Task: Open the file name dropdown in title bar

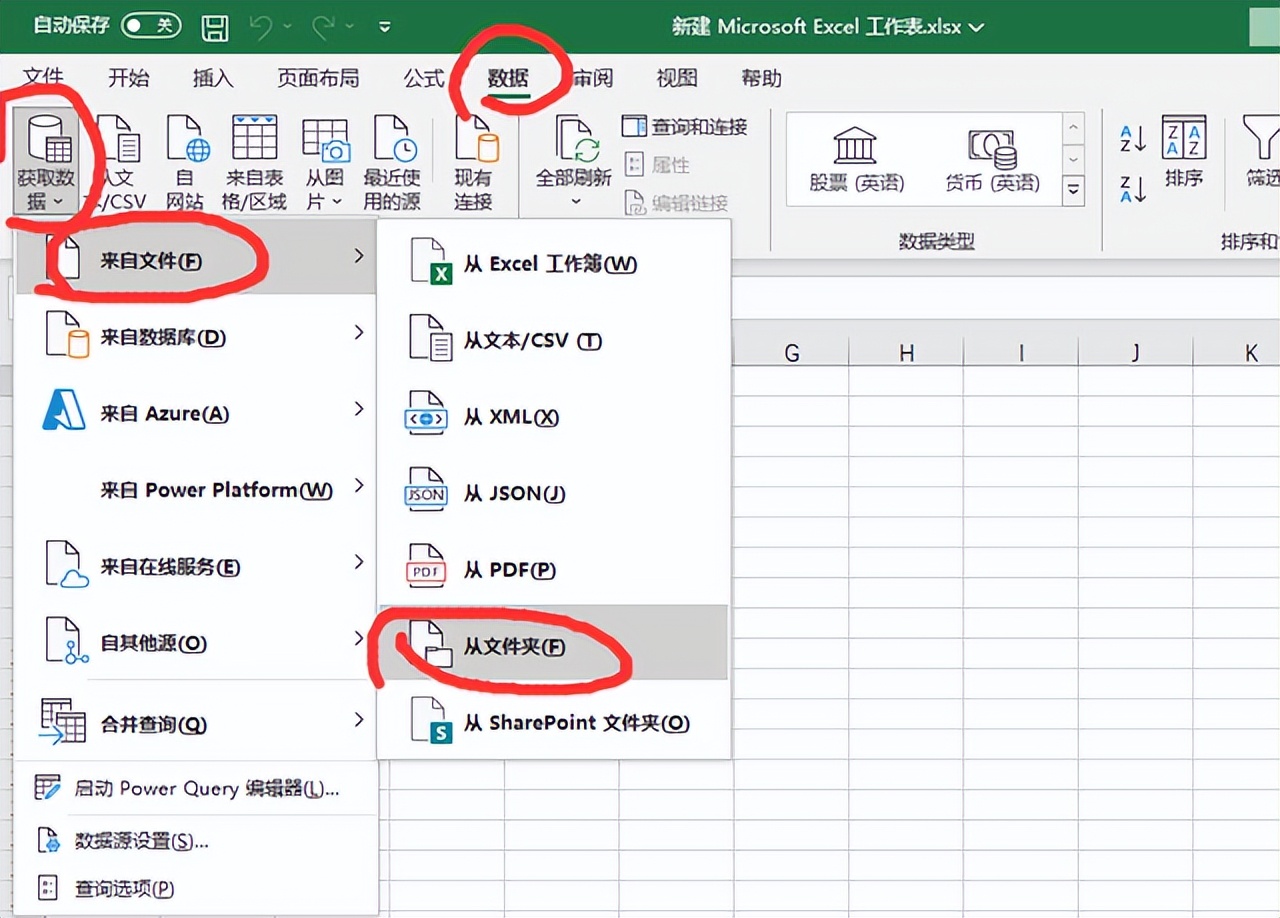Action: pos(976,27)
